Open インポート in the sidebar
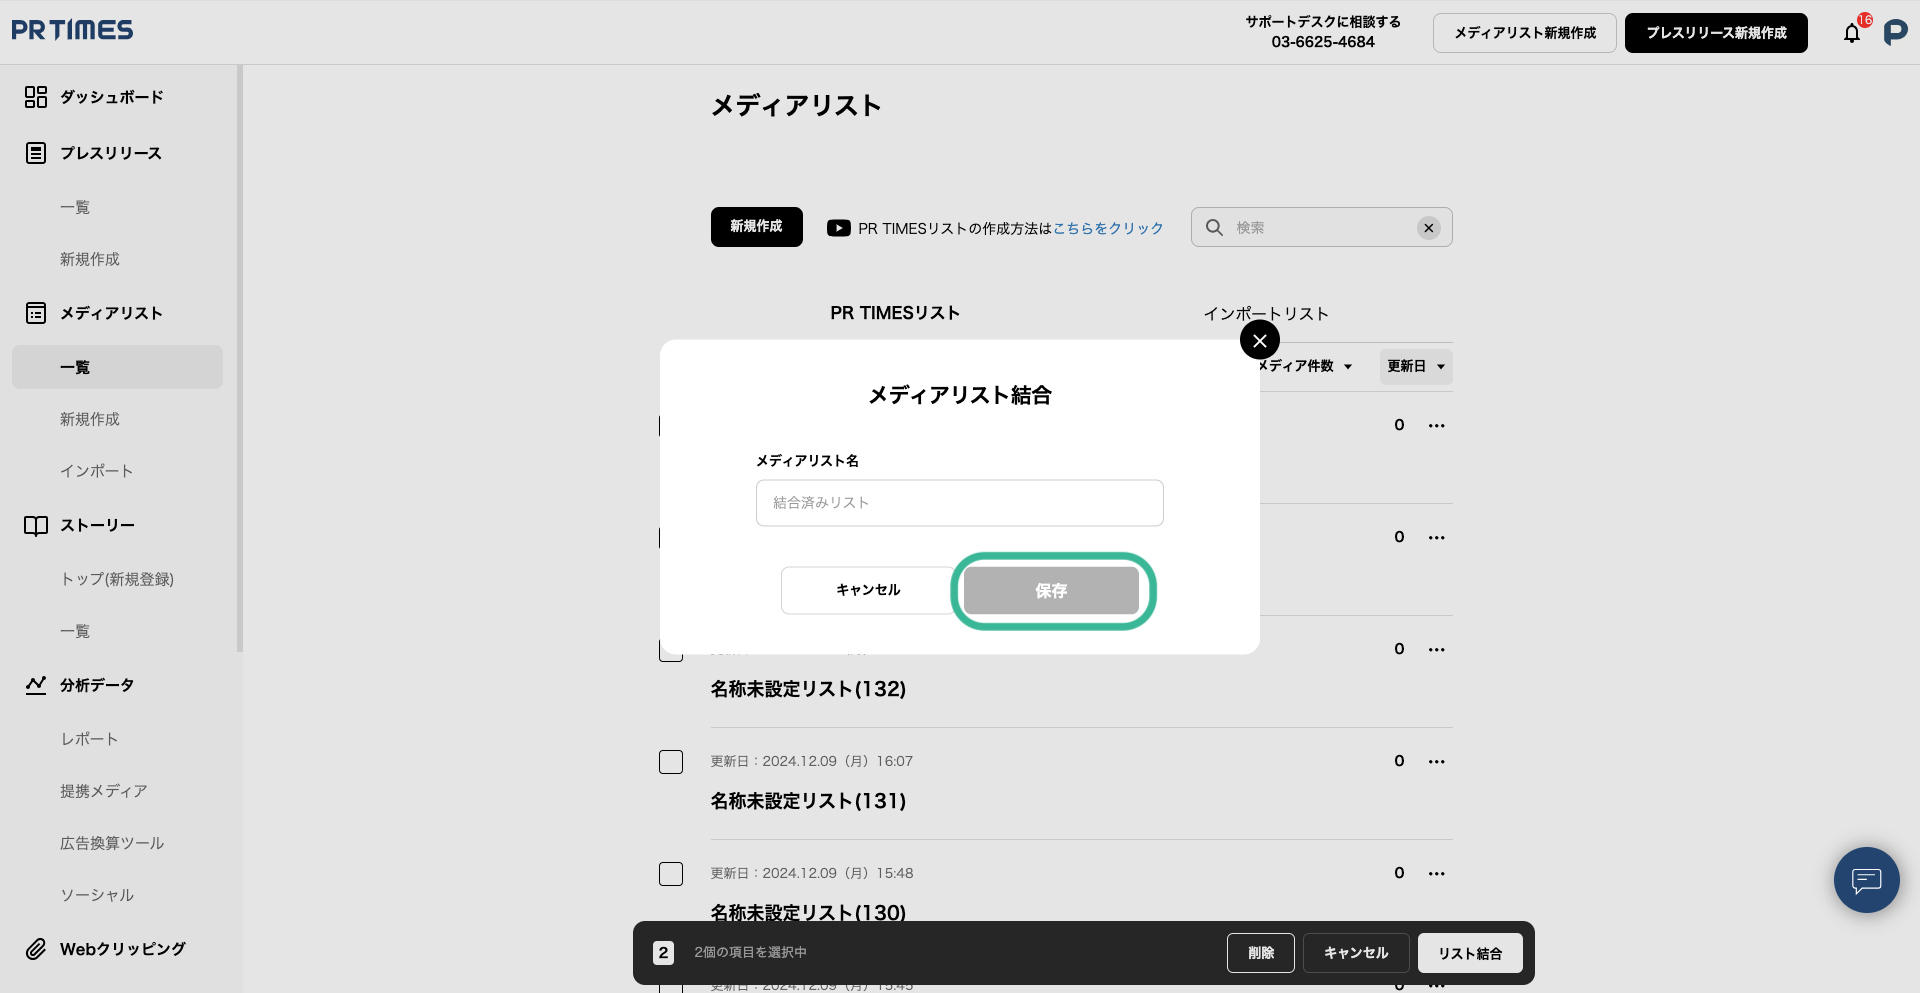Viewport: 1920px width, 993px height. [x=96, y=471]
